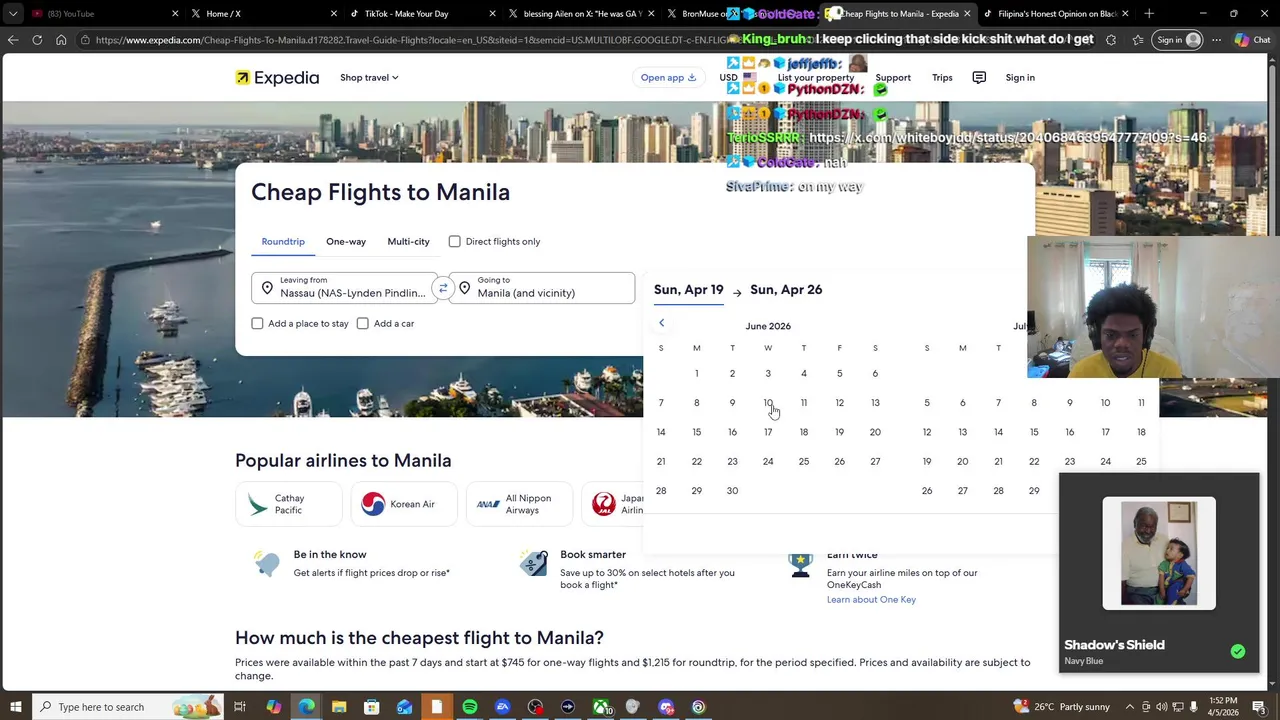Select the Roundtrip tab
The image size is (1280, 720).
click(x=283, y=241)
